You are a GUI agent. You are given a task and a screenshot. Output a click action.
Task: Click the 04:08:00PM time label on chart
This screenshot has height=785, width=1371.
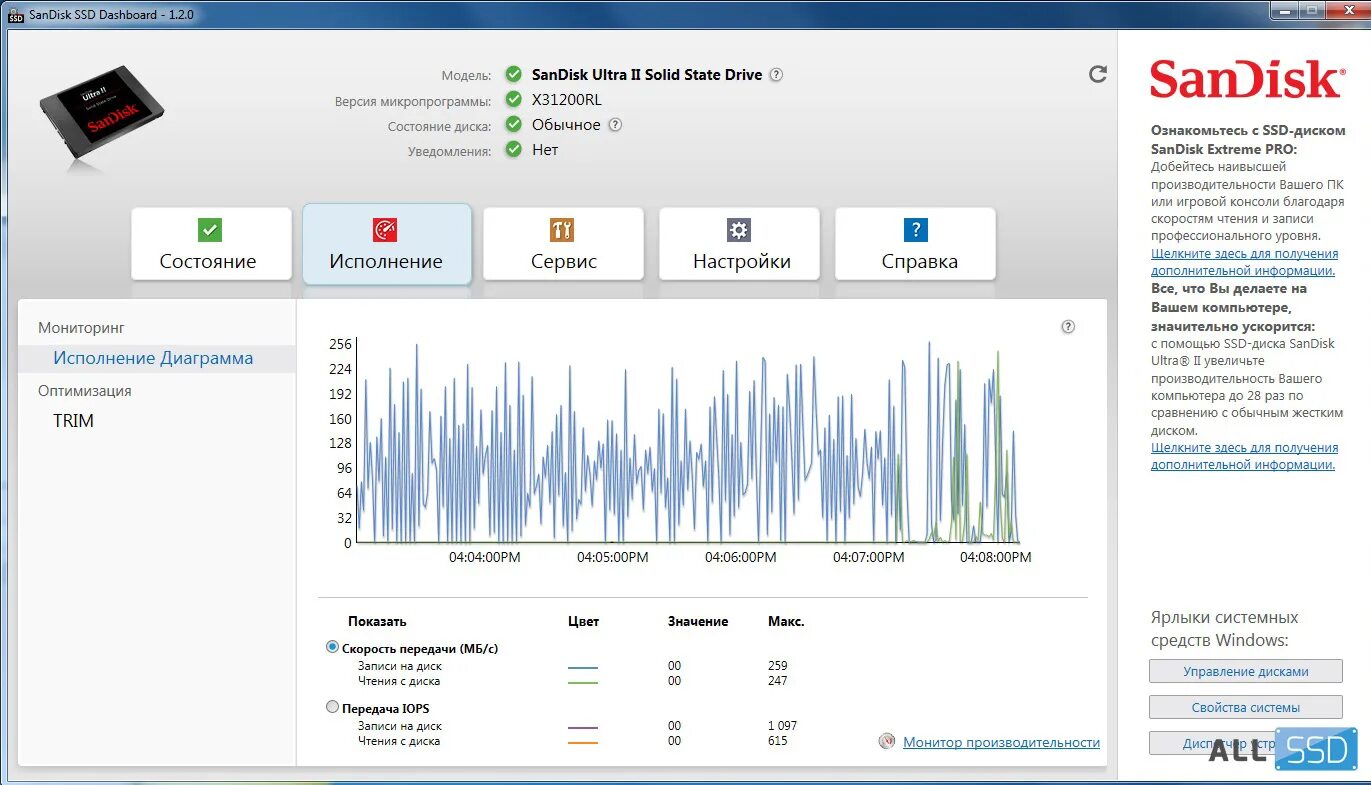(996, 557)
